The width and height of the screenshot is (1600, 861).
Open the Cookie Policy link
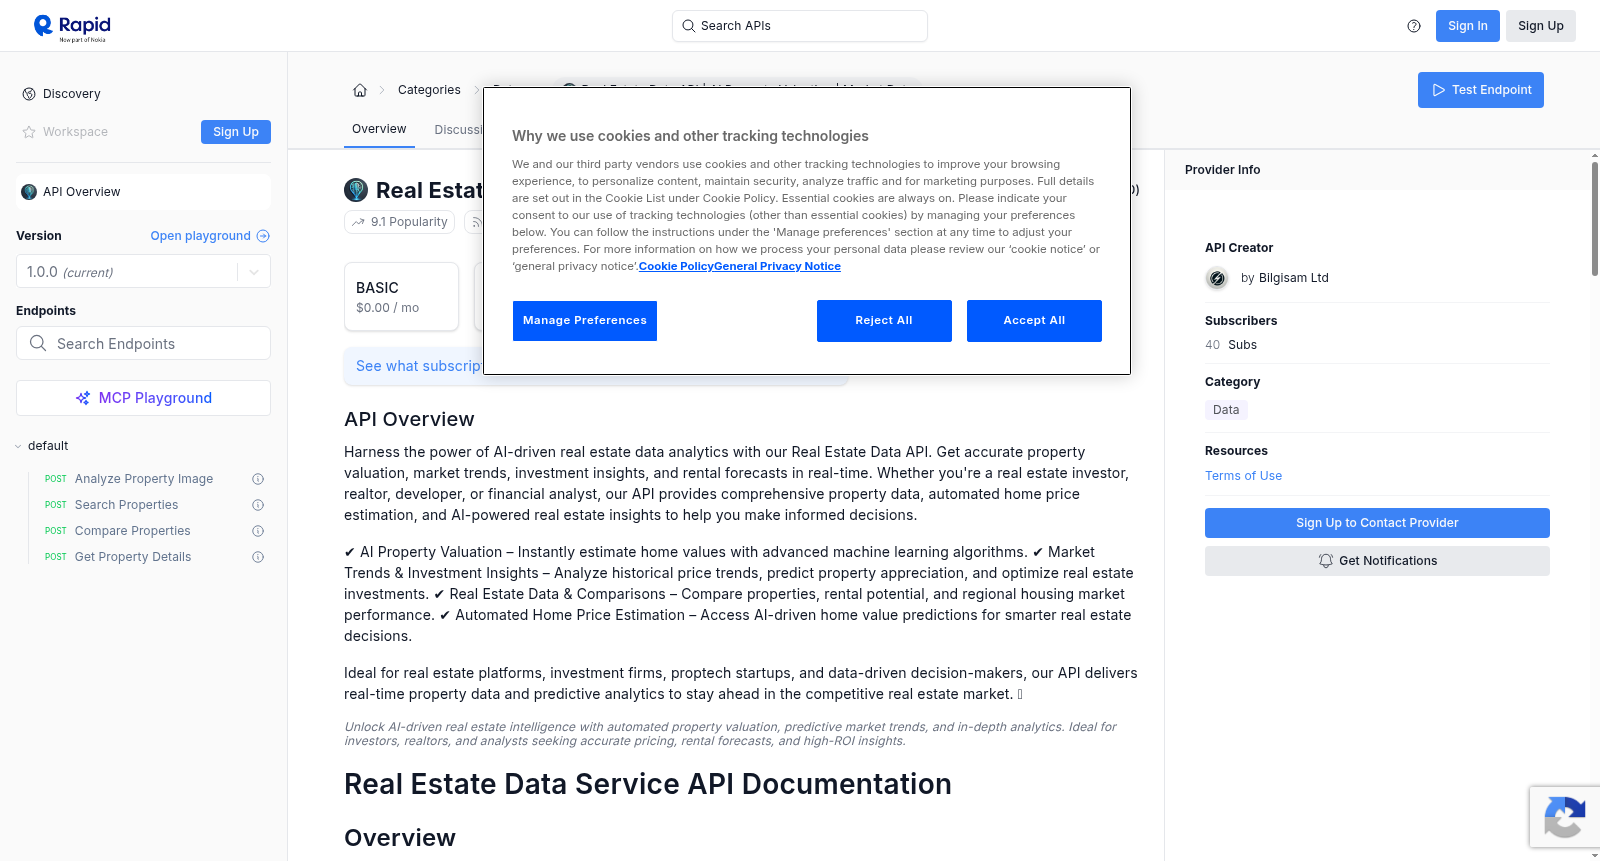pos(676,266)
